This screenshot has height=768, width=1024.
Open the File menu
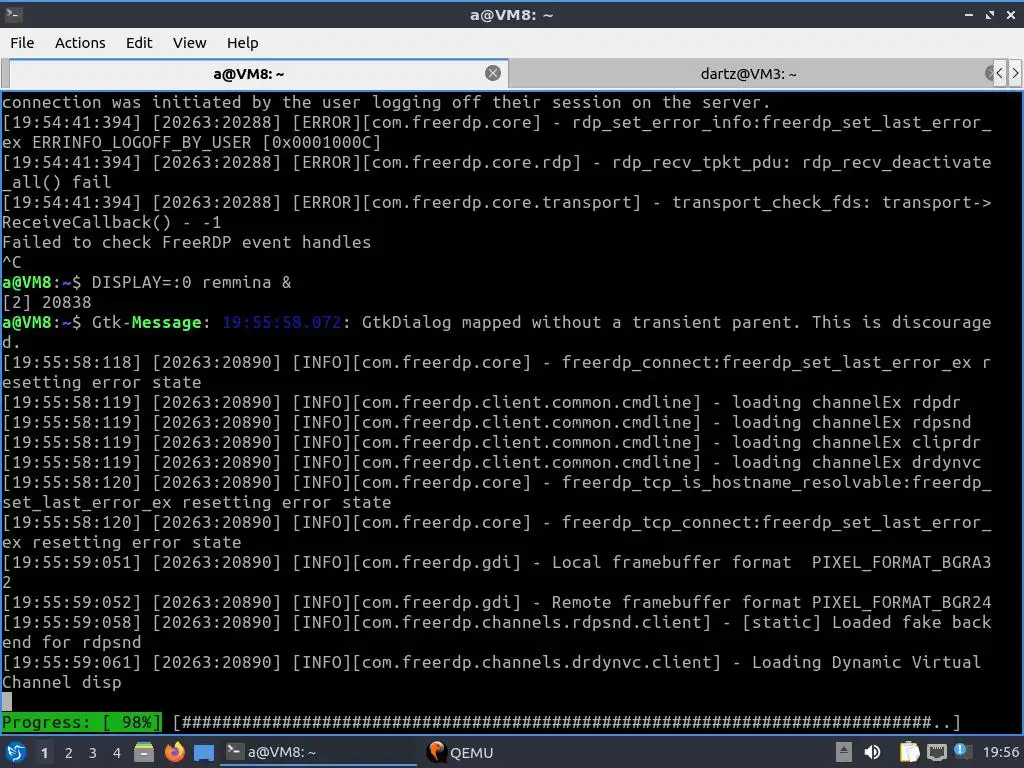point(22,43)
